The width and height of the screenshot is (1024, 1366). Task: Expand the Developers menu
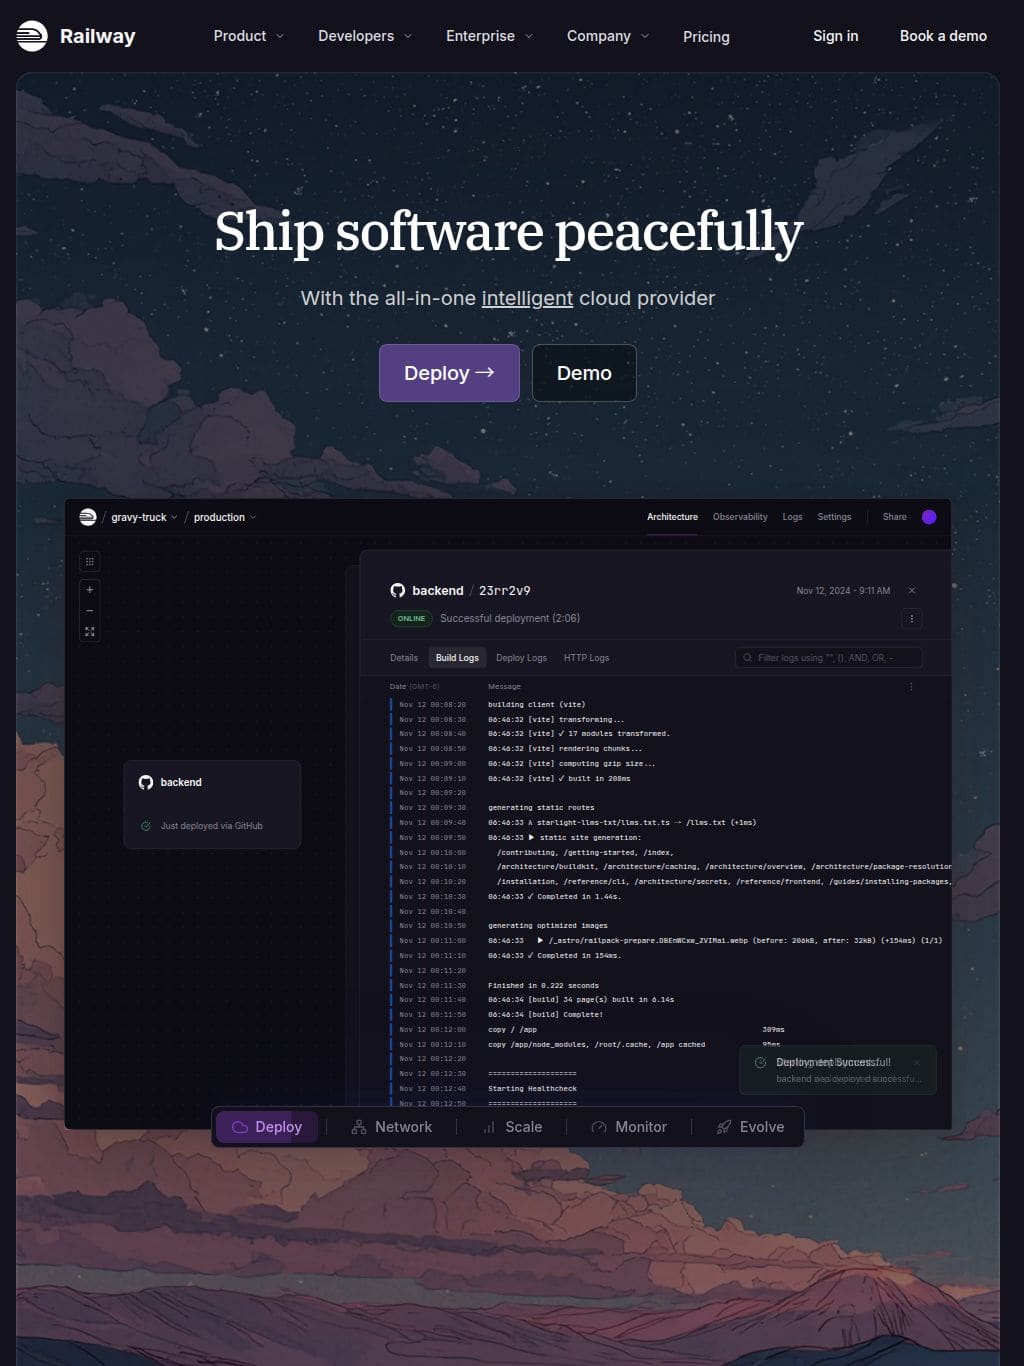(365, 36)
